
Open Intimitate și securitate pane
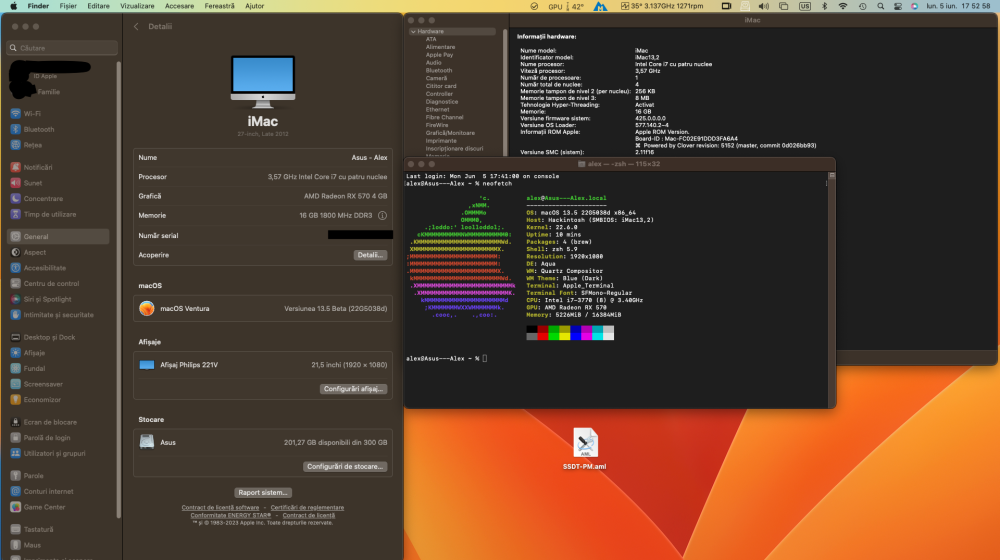tap(59, 315)
